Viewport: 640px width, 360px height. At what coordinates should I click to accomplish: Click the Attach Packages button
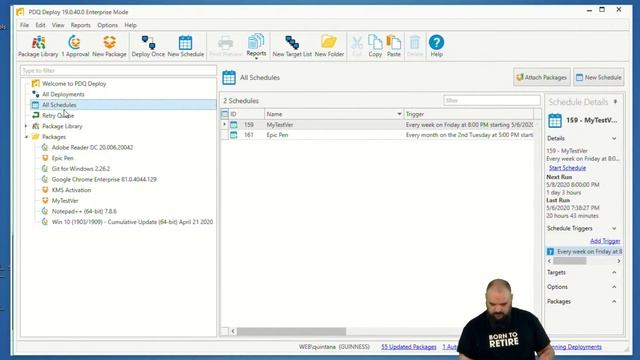542,78
